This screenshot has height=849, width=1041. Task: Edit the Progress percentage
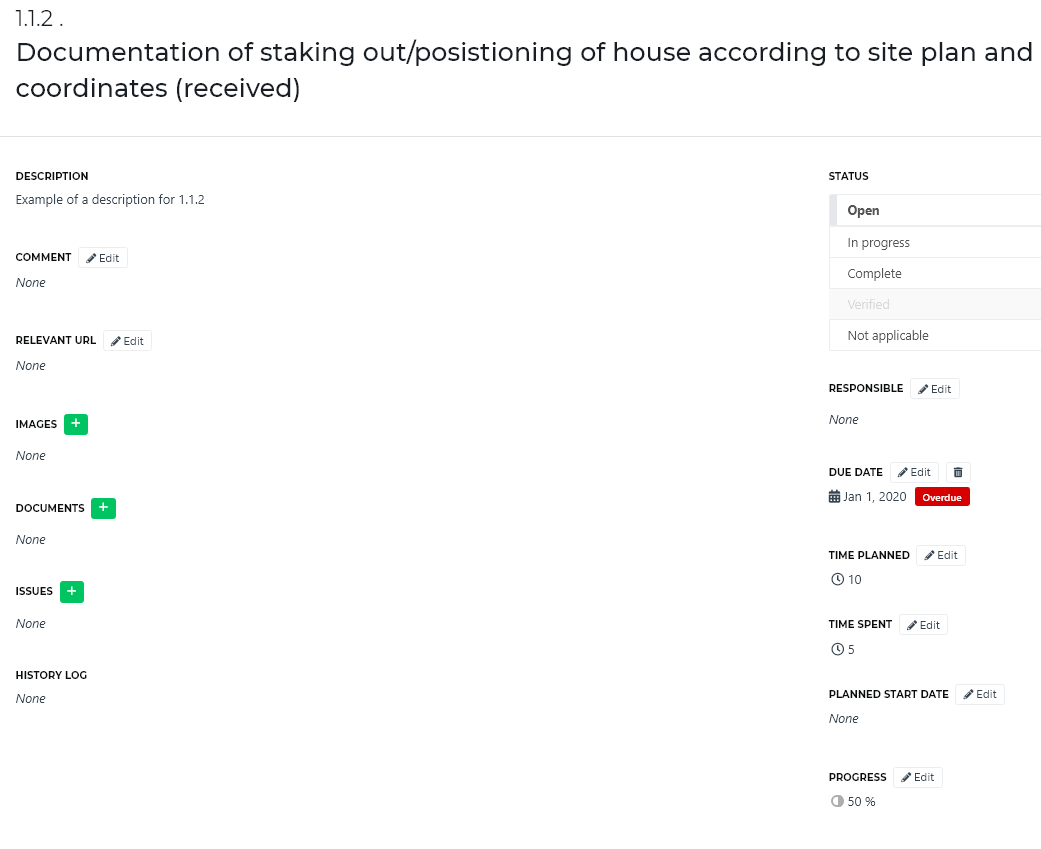pyautogui.click(x=918, y=777)
